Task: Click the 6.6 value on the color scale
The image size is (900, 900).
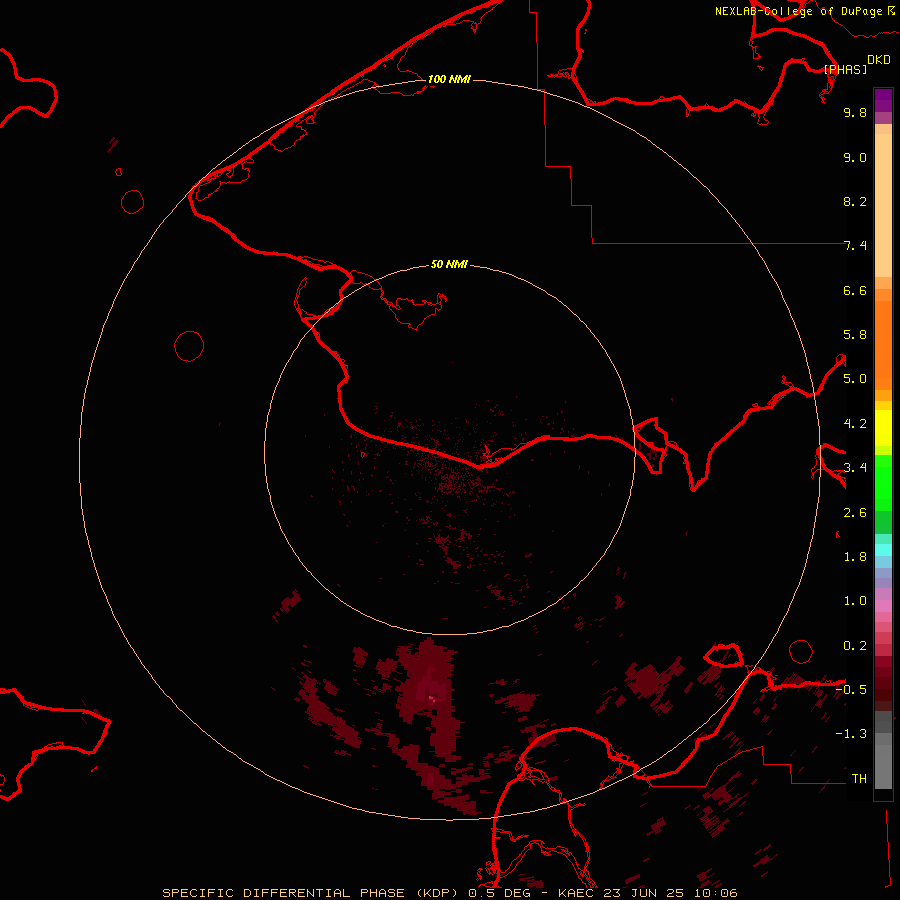Action: tap(855, 290)
